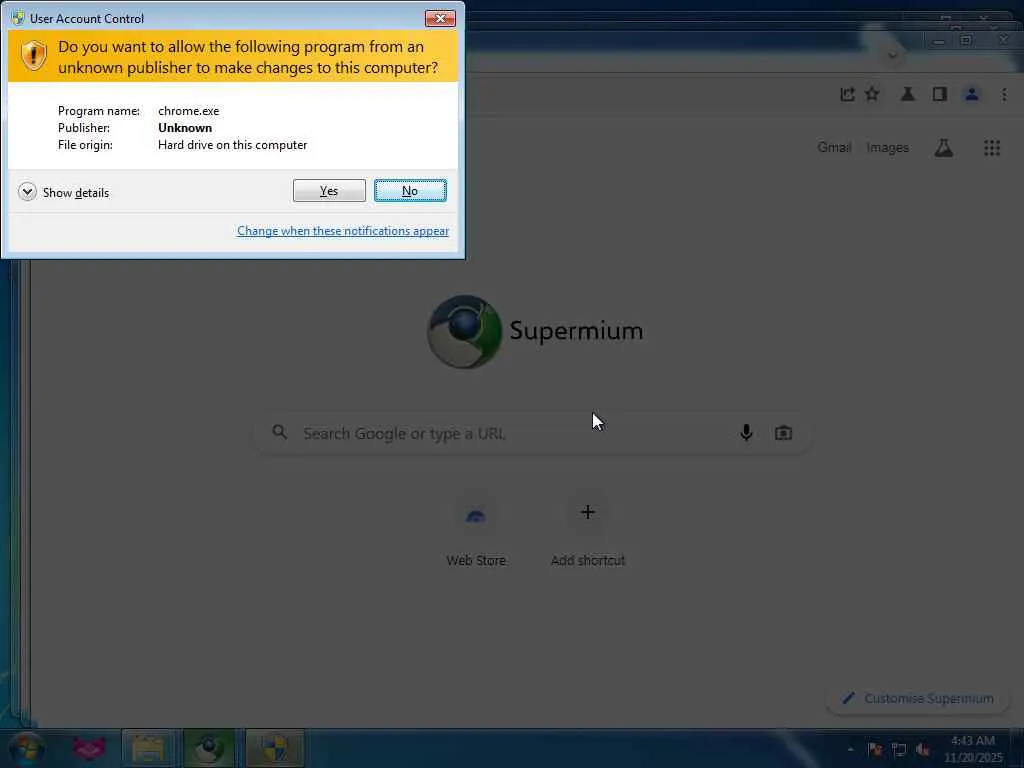
Task: Open the Images link
Action: 888,148
